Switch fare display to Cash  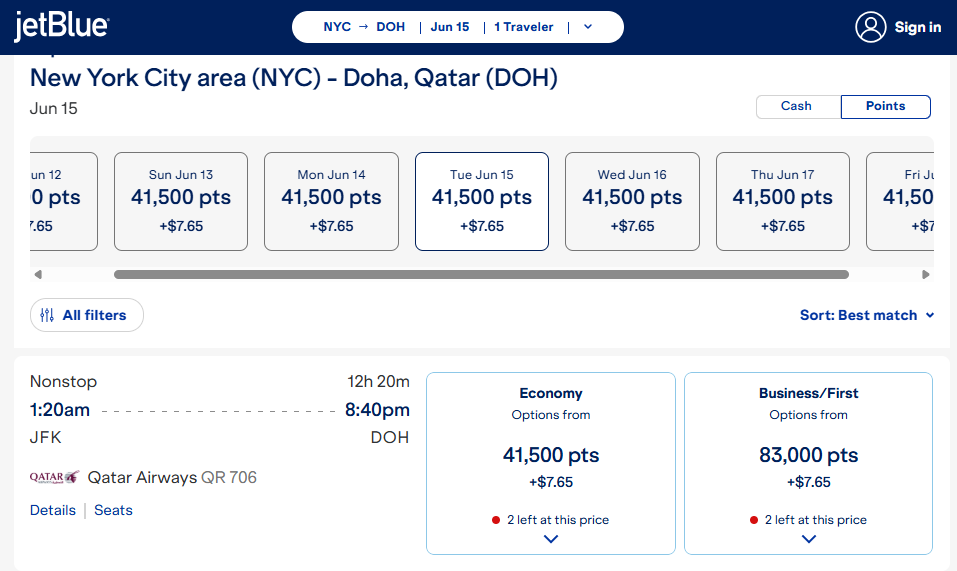click(796, 106)
